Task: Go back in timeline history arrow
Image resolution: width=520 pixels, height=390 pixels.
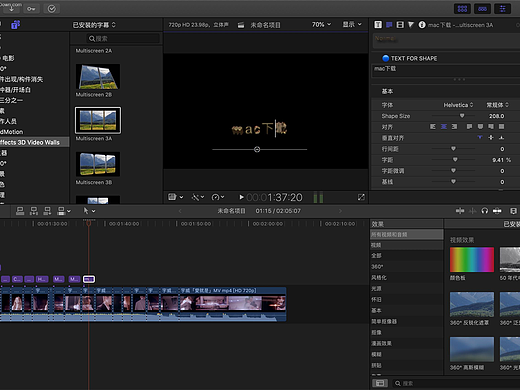Action: coord(180,211)
